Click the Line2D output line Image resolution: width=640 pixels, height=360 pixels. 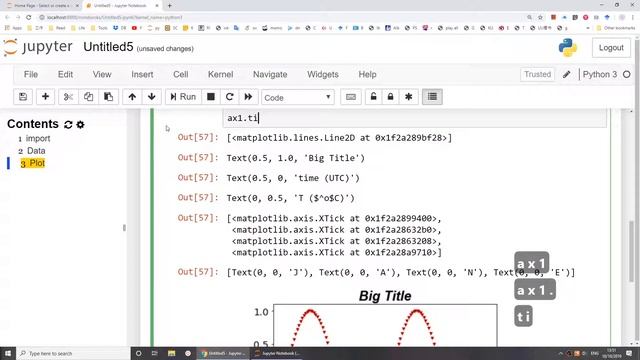point(339,138)
